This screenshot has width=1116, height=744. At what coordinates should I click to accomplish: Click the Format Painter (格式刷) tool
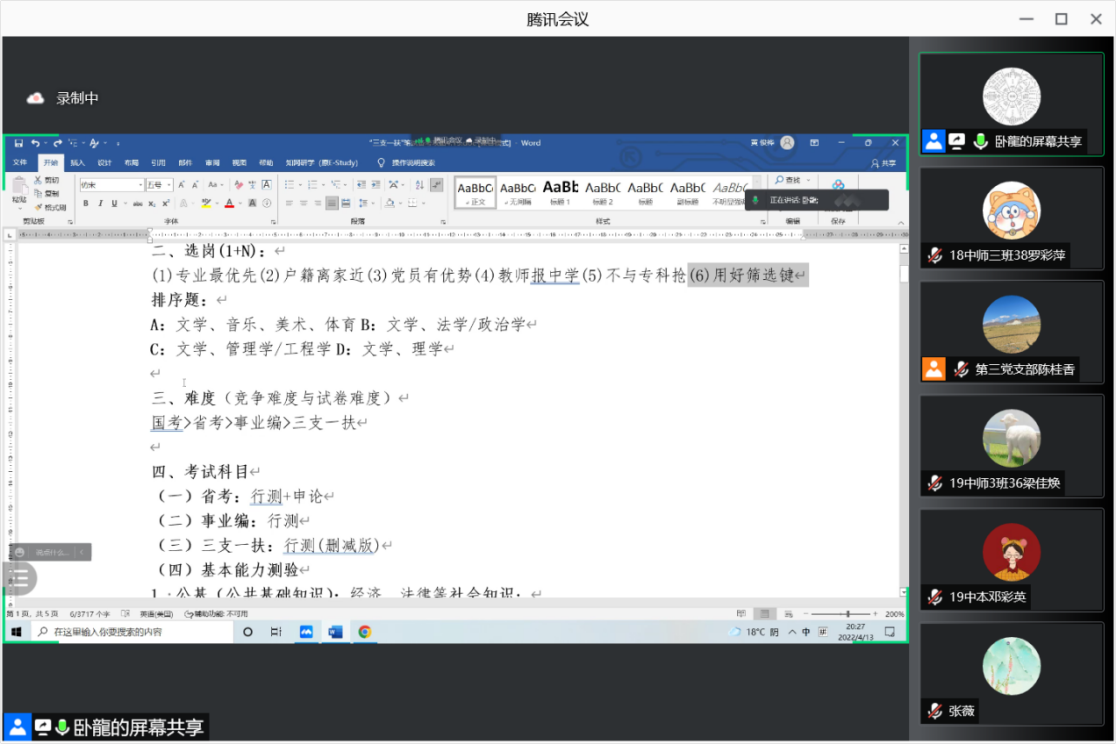pyautogui.click(x=52, y=207)
